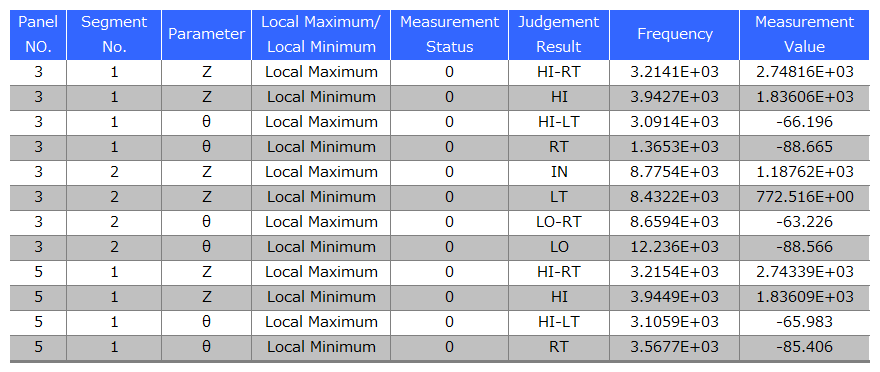Click the Parameter column header
This screenshot has width=880, height=372.
[x=207, y=34]
